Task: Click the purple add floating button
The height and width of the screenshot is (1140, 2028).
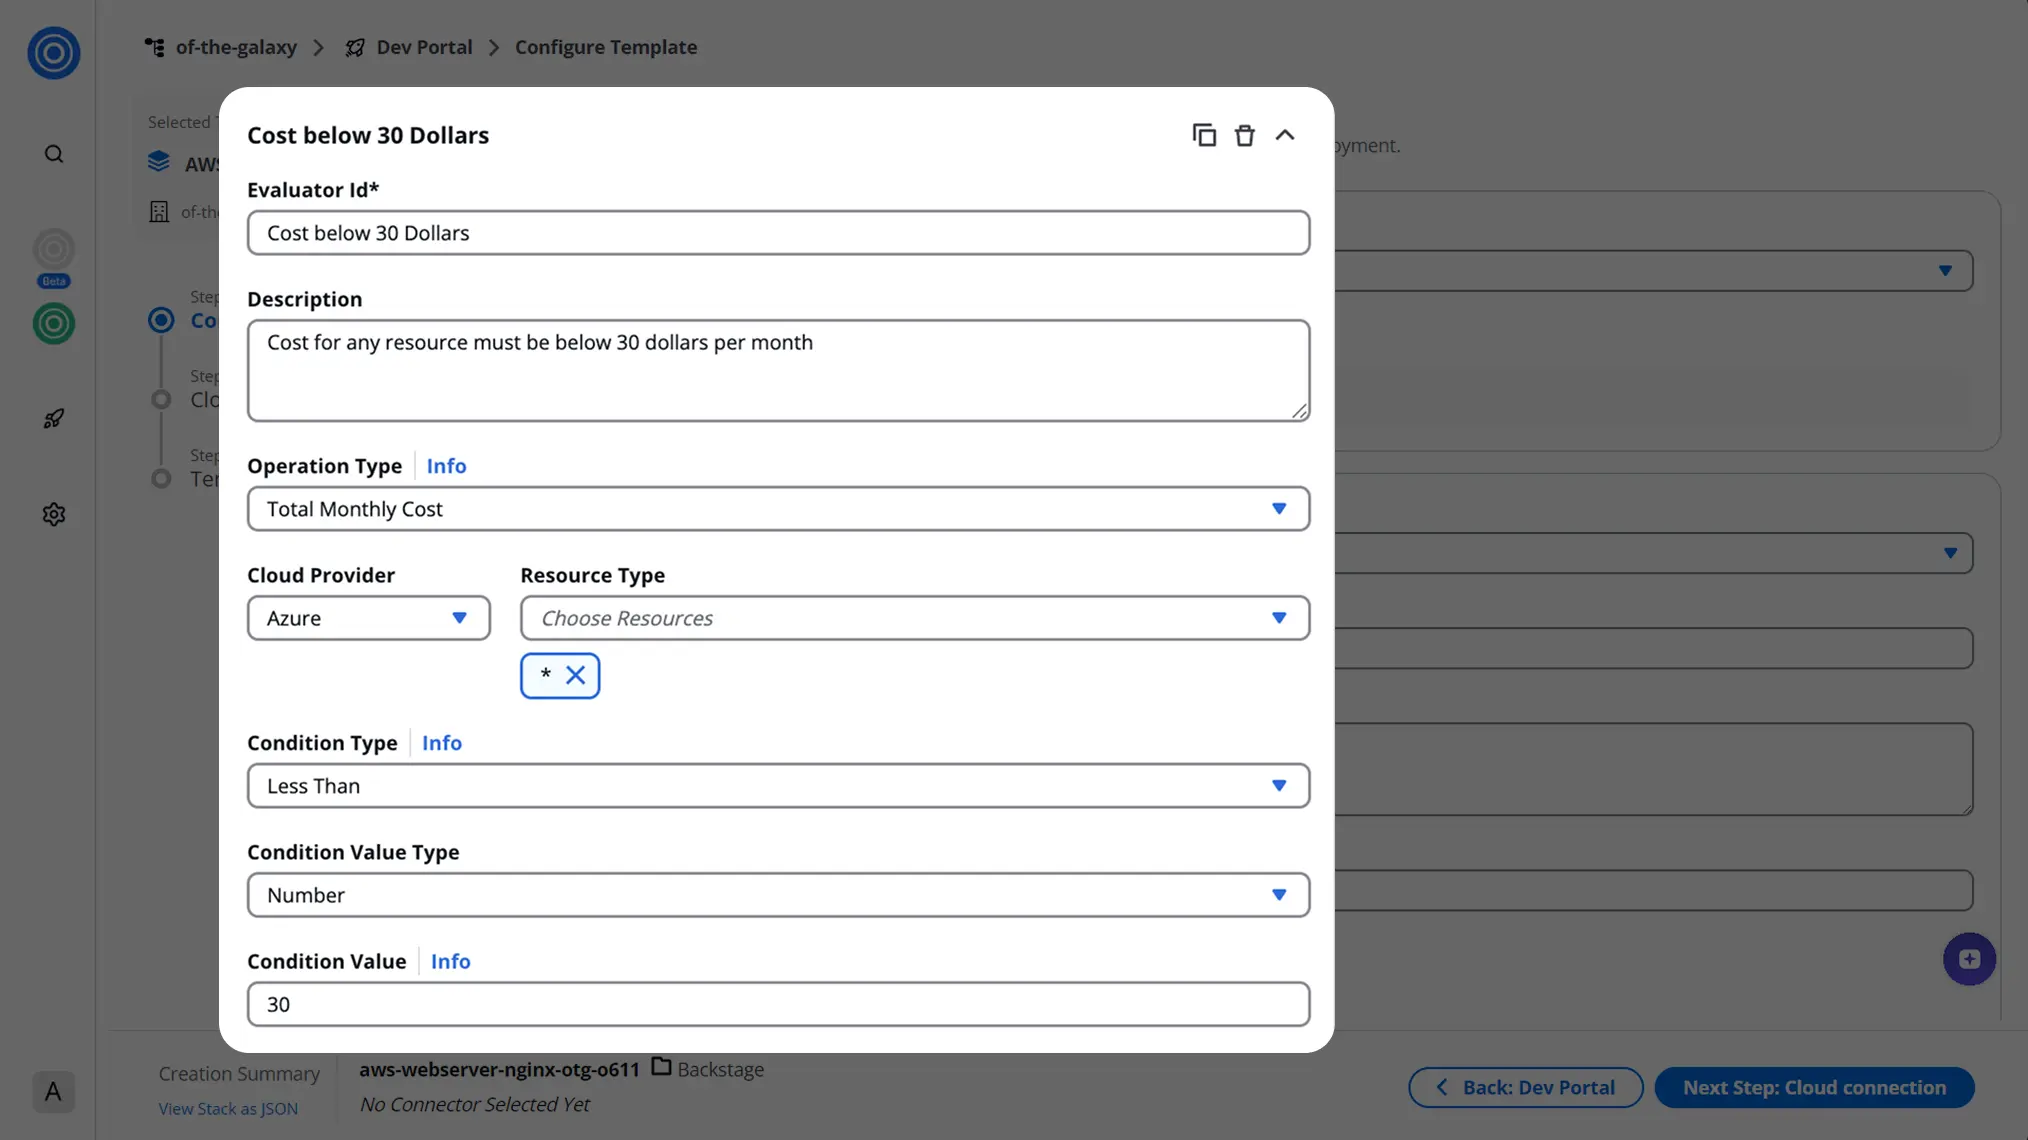Action: click(x=1969, y=959)
